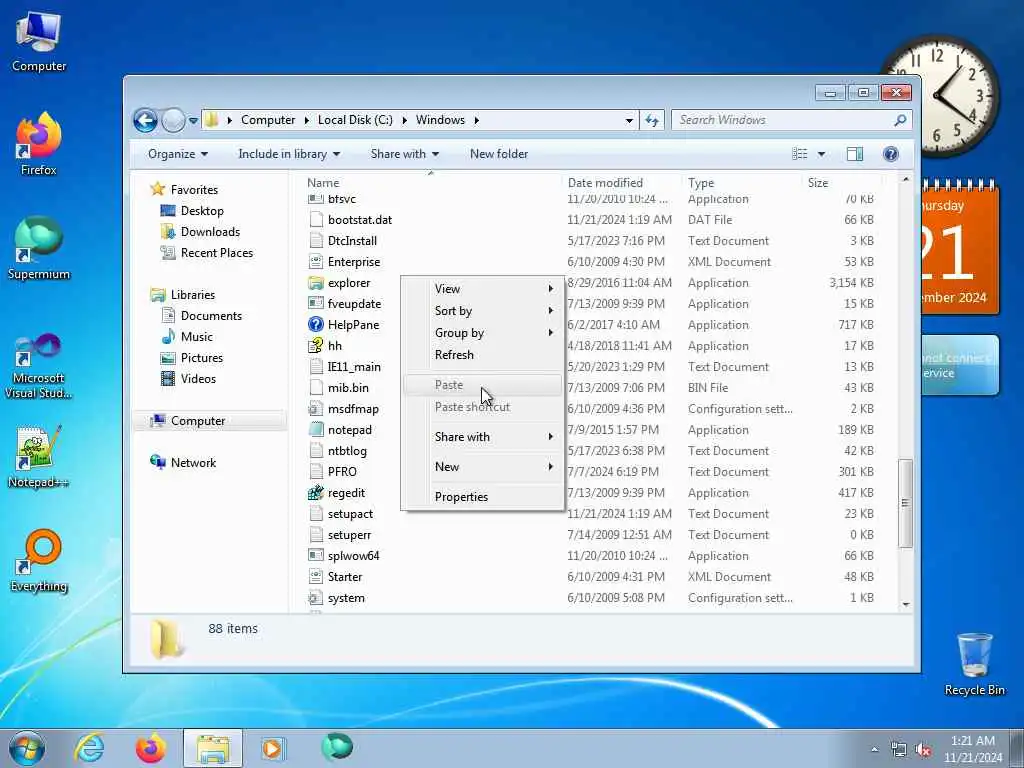Click the refresh address bar button
The height and width of the screenshot is (768, 1024).
(x=652, y=120)
